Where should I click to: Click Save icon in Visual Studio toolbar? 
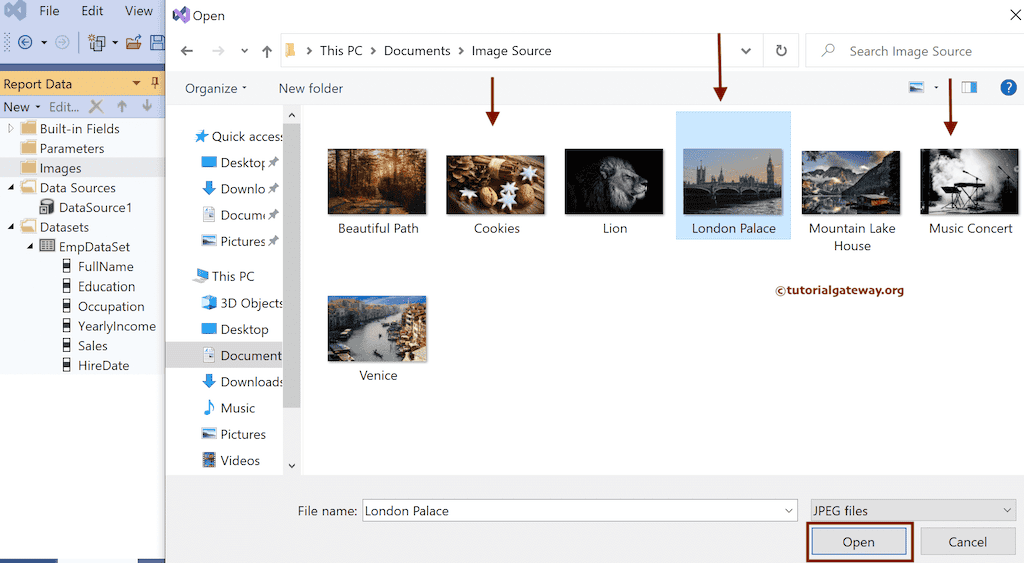click(x=157, y=43)
